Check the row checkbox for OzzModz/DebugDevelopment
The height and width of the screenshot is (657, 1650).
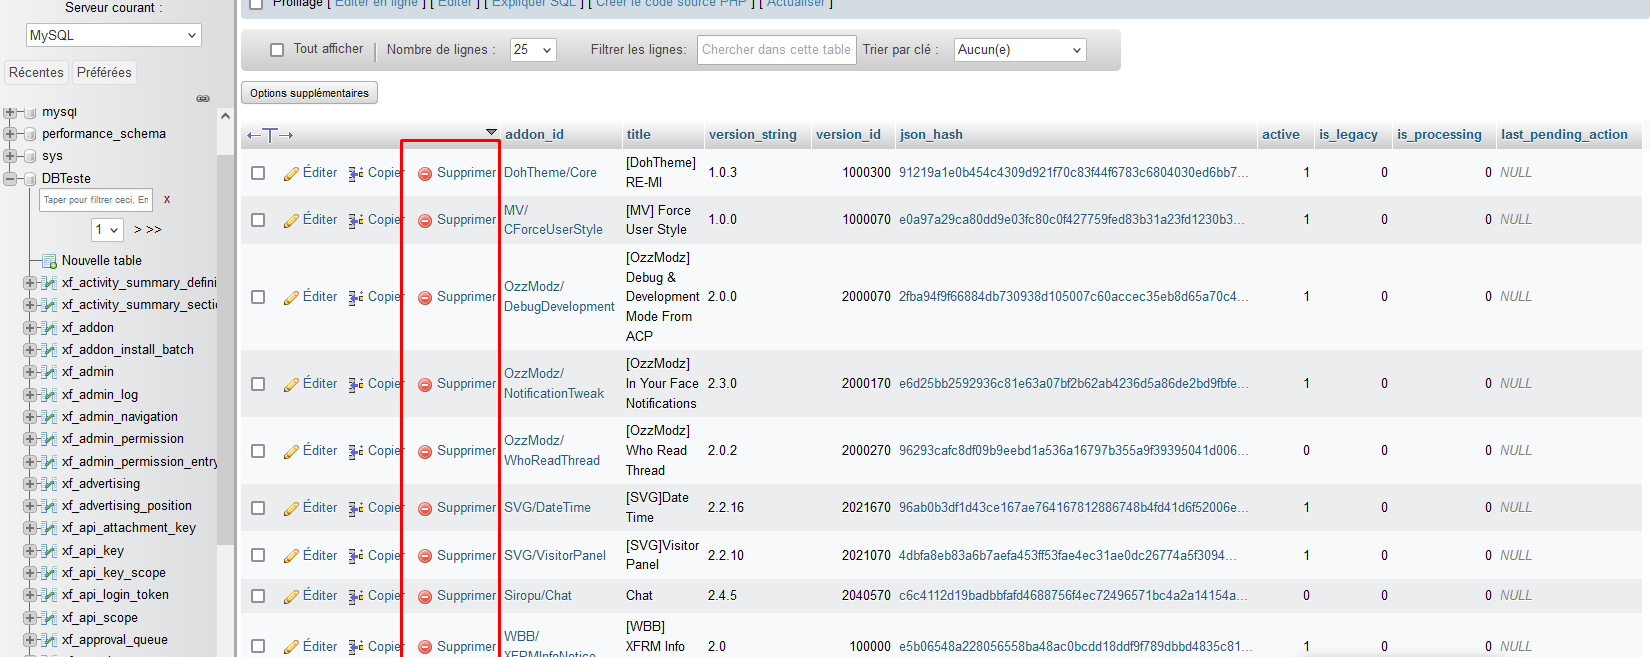(258, 297)
